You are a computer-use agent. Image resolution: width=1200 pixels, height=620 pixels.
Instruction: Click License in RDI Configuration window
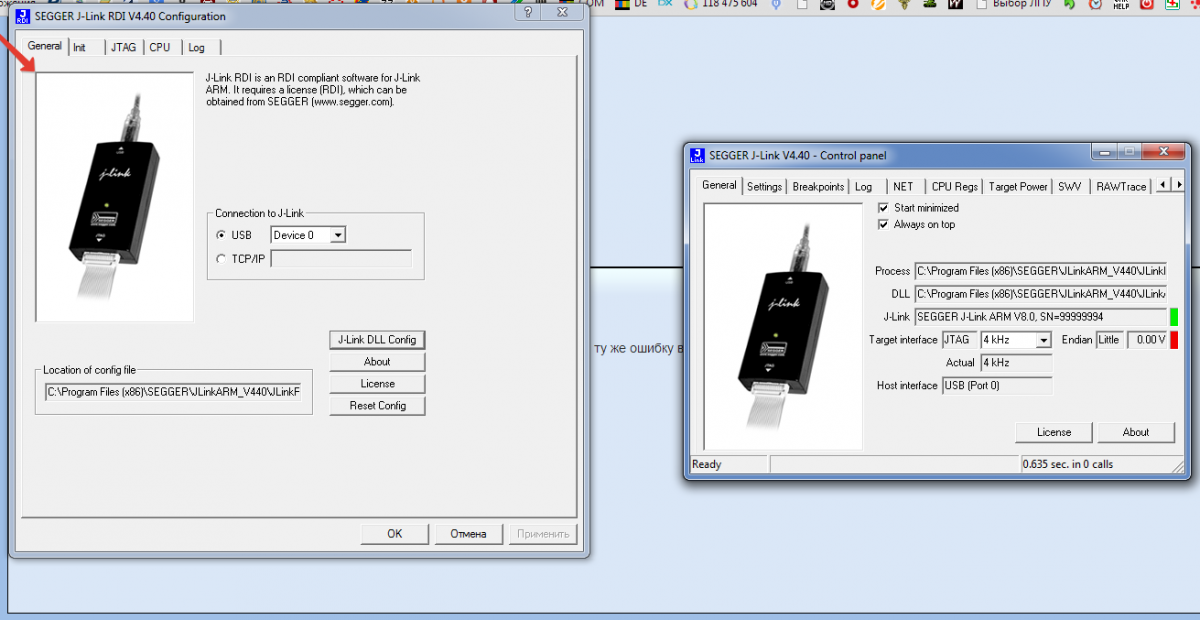click(x=377, y=384)
